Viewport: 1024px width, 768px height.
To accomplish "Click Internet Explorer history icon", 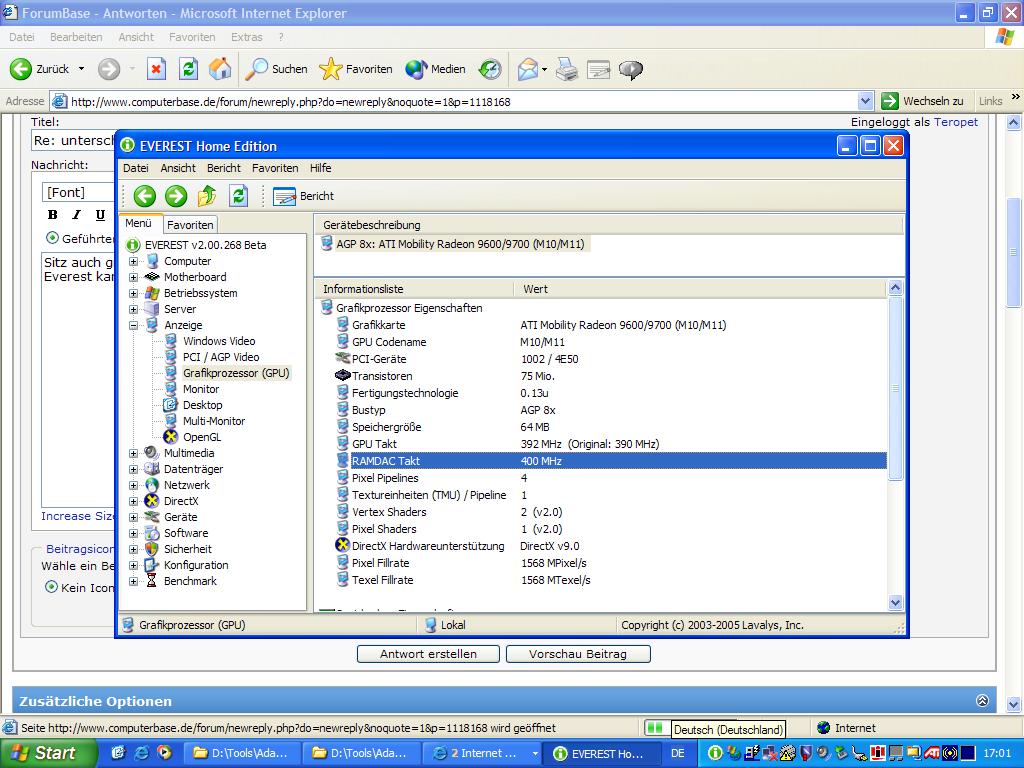I will (490, 69).
